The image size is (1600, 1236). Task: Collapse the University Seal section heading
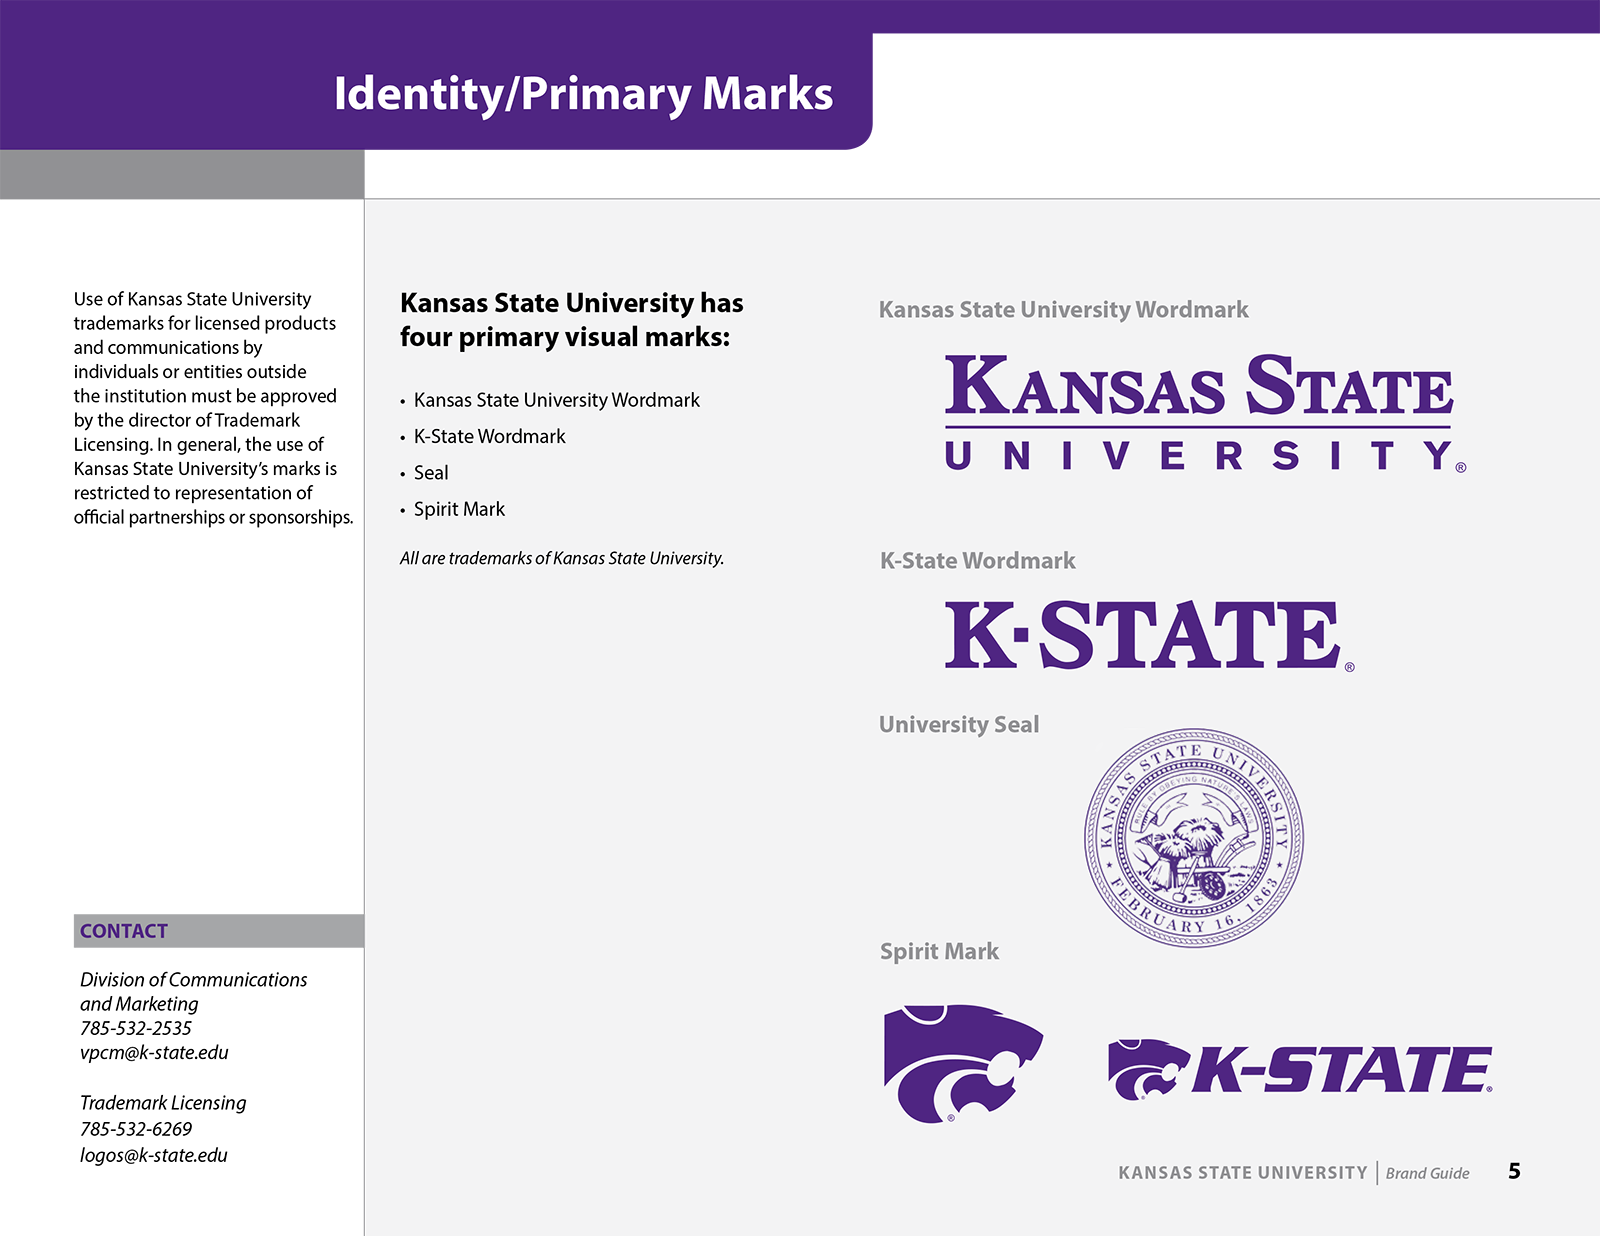(958, 724)
